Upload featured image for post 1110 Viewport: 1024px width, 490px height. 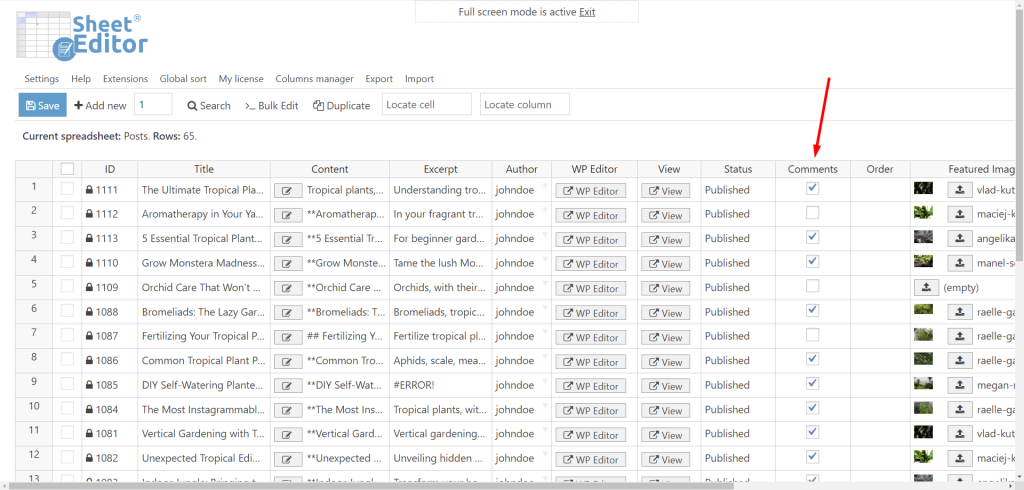coord(959,263)
